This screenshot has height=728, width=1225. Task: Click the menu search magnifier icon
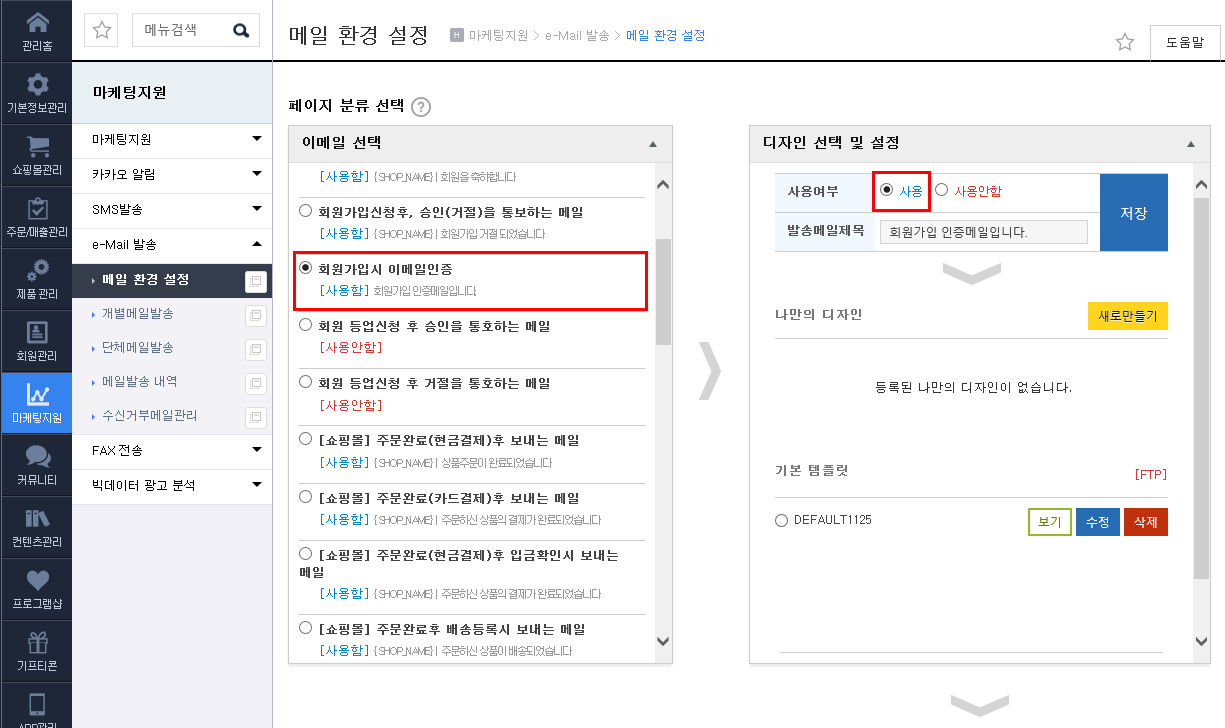tap(241, 30)
